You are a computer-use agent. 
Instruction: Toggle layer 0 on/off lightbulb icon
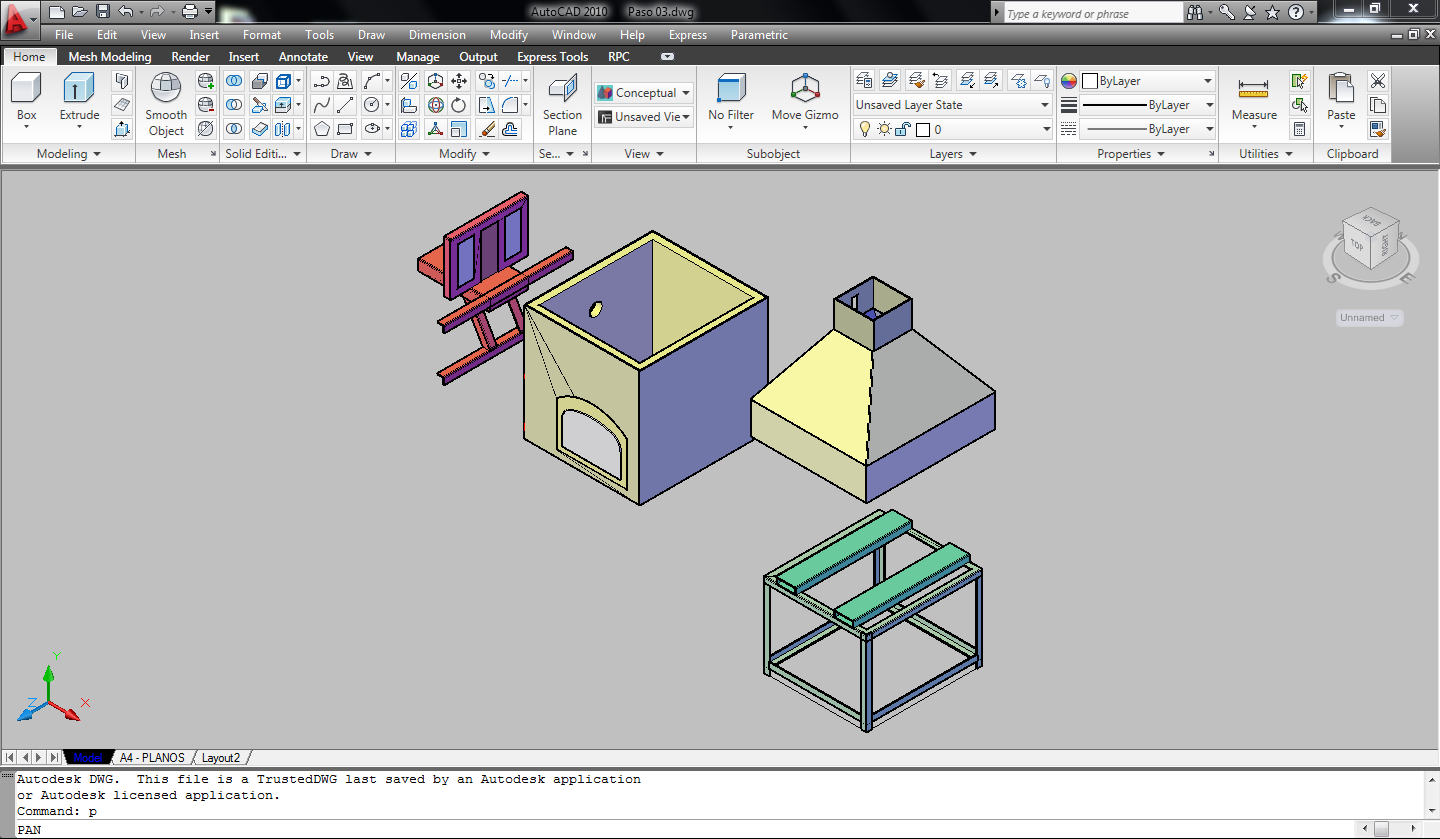pyautogui.click(x=866, y=129)
